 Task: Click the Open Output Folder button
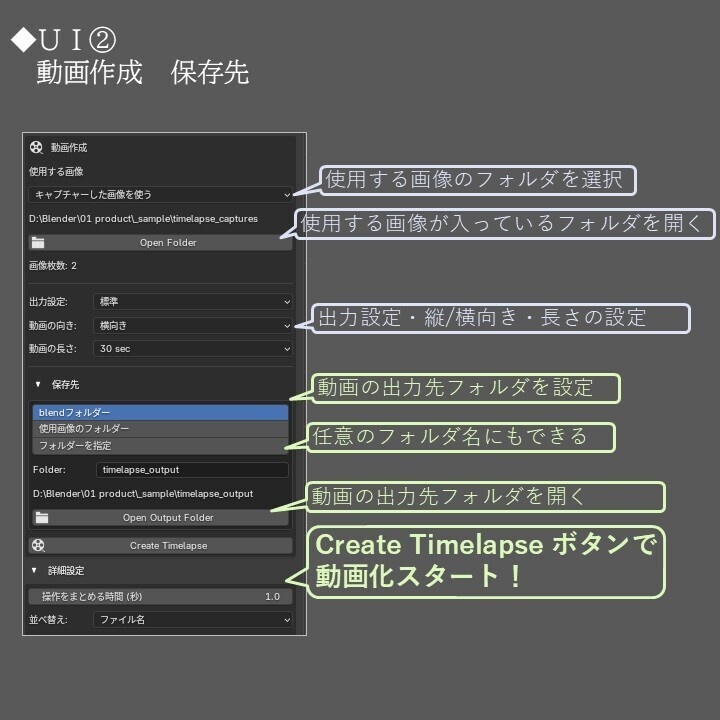(x=160, y=518)
